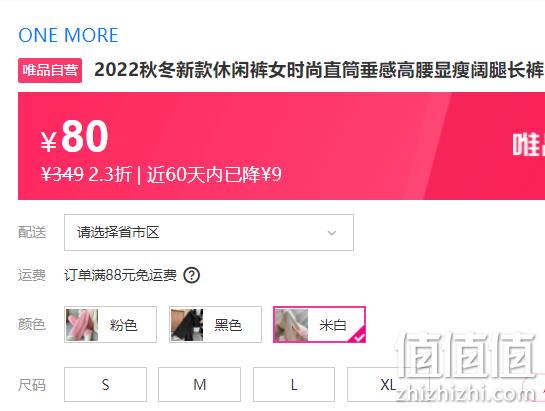This screenshot has height=411, width=545.
Task: Click the checkmark on selected 米白 option
Action: pos(359,337)
